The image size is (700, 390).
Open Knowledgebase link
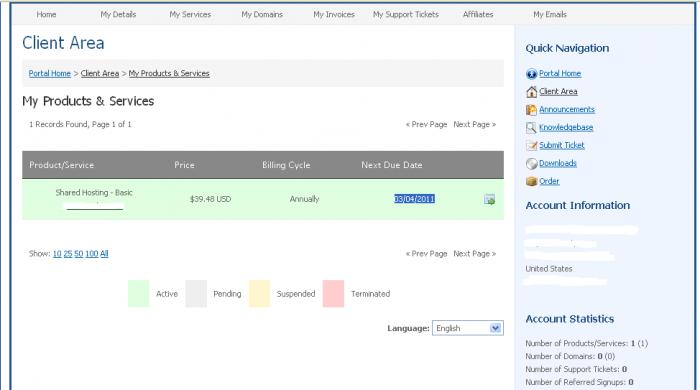point(566,127)
